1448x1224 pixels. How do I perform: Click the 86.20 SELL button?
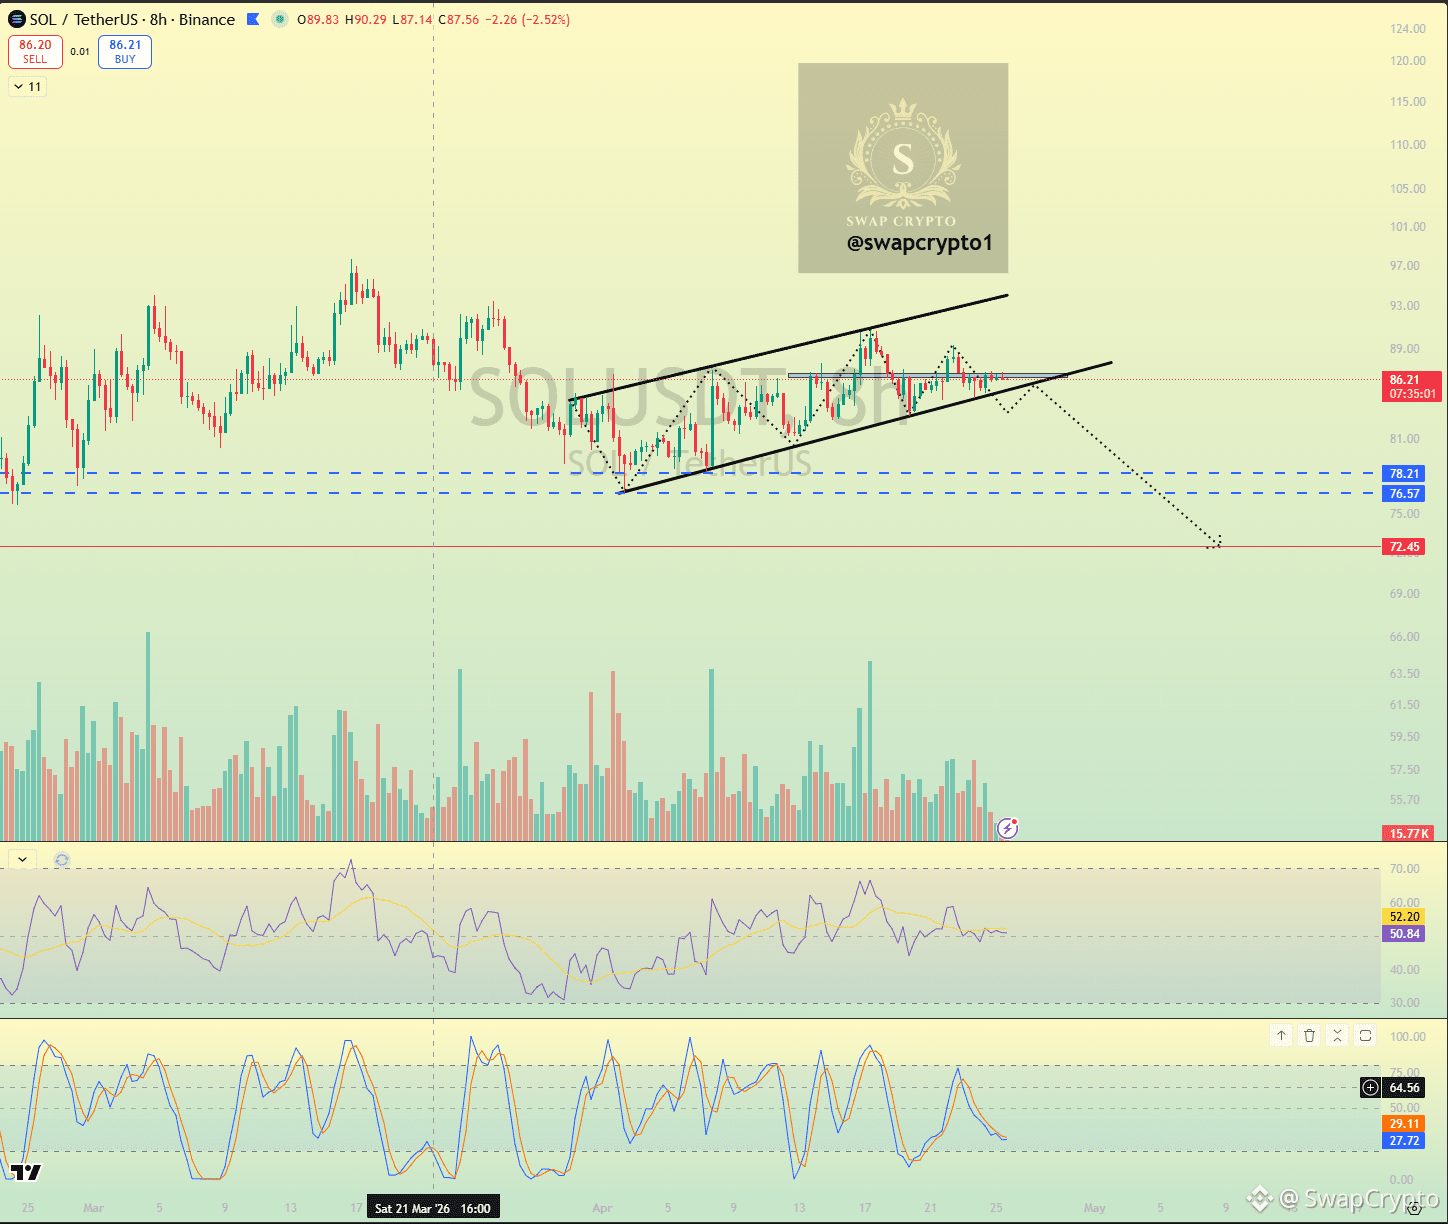pos(35,52)
